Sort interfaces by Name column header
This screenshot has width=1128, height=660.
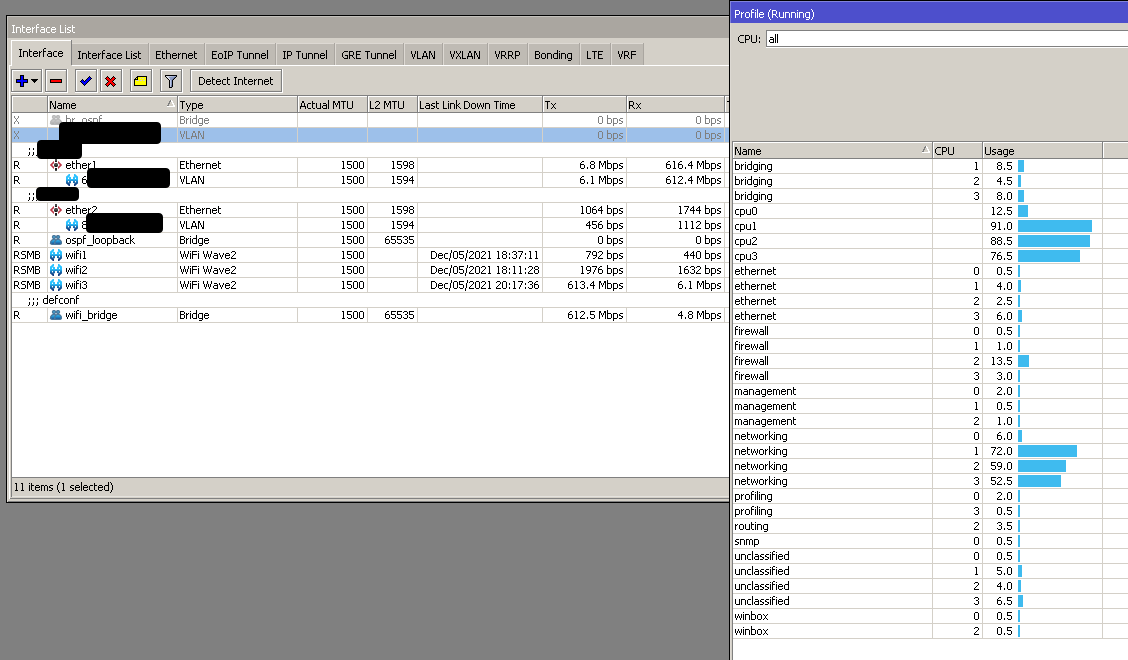[112, 105]
